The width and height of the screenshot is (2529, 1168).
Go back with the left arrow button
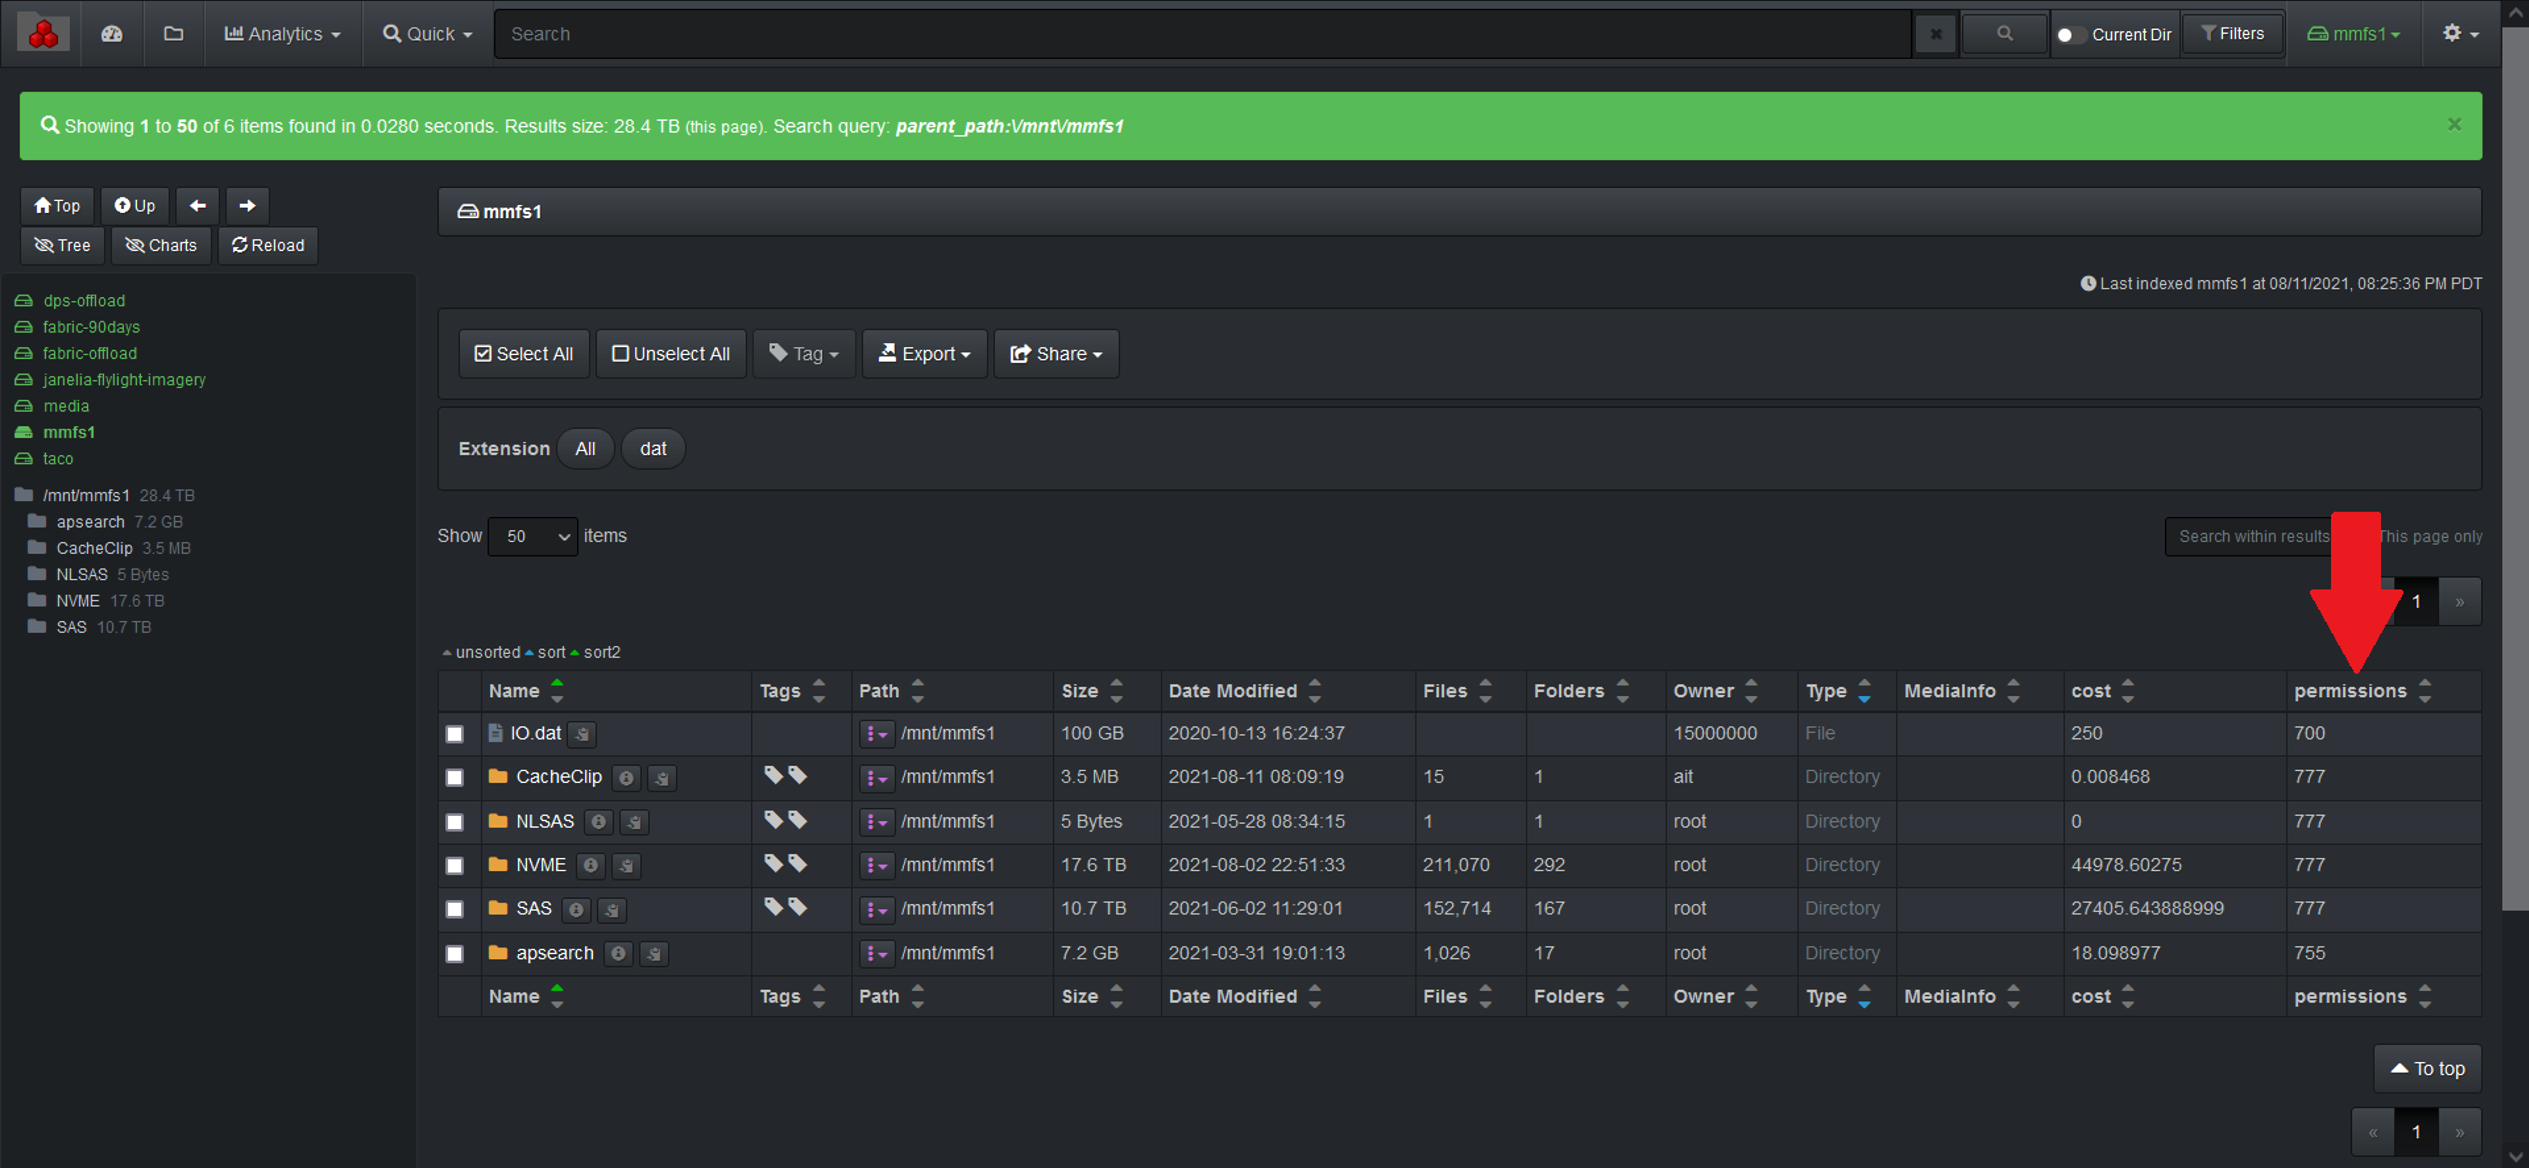tap(197, 205)
